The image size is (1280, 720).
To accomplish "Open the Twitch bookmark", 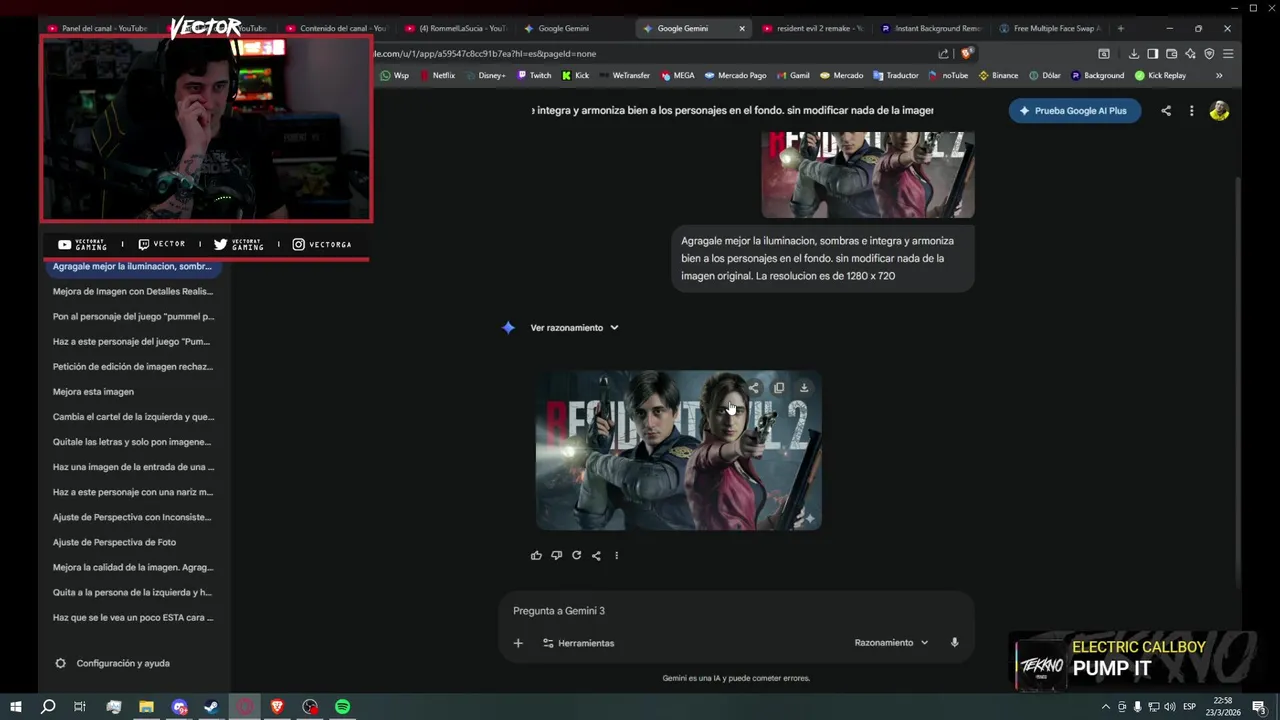I will (534, 75).
